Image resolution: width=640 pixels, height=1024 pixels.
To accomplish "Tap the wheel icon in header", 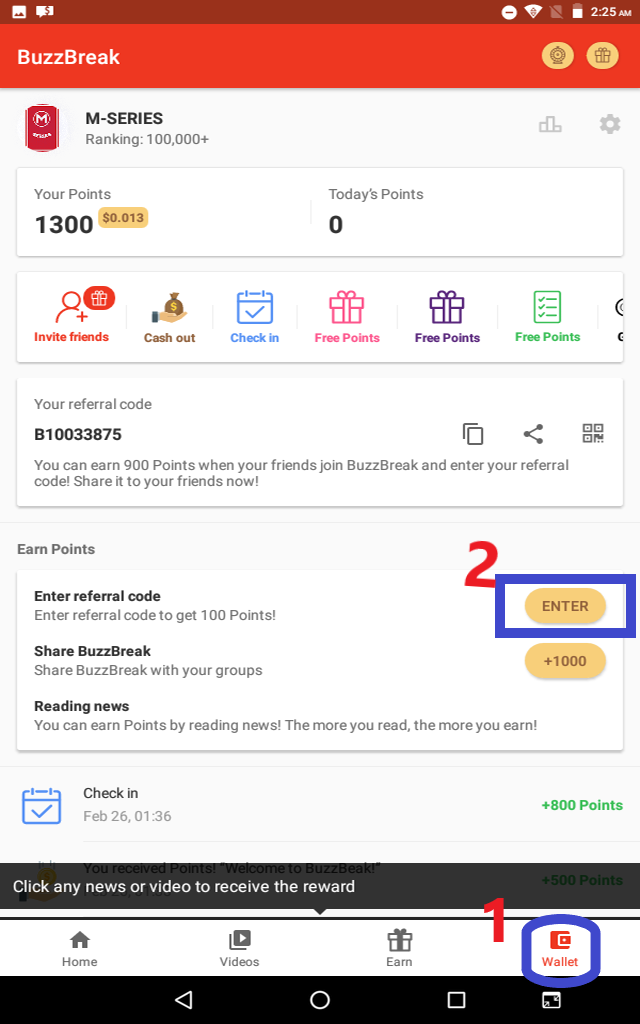I will 557,56.
